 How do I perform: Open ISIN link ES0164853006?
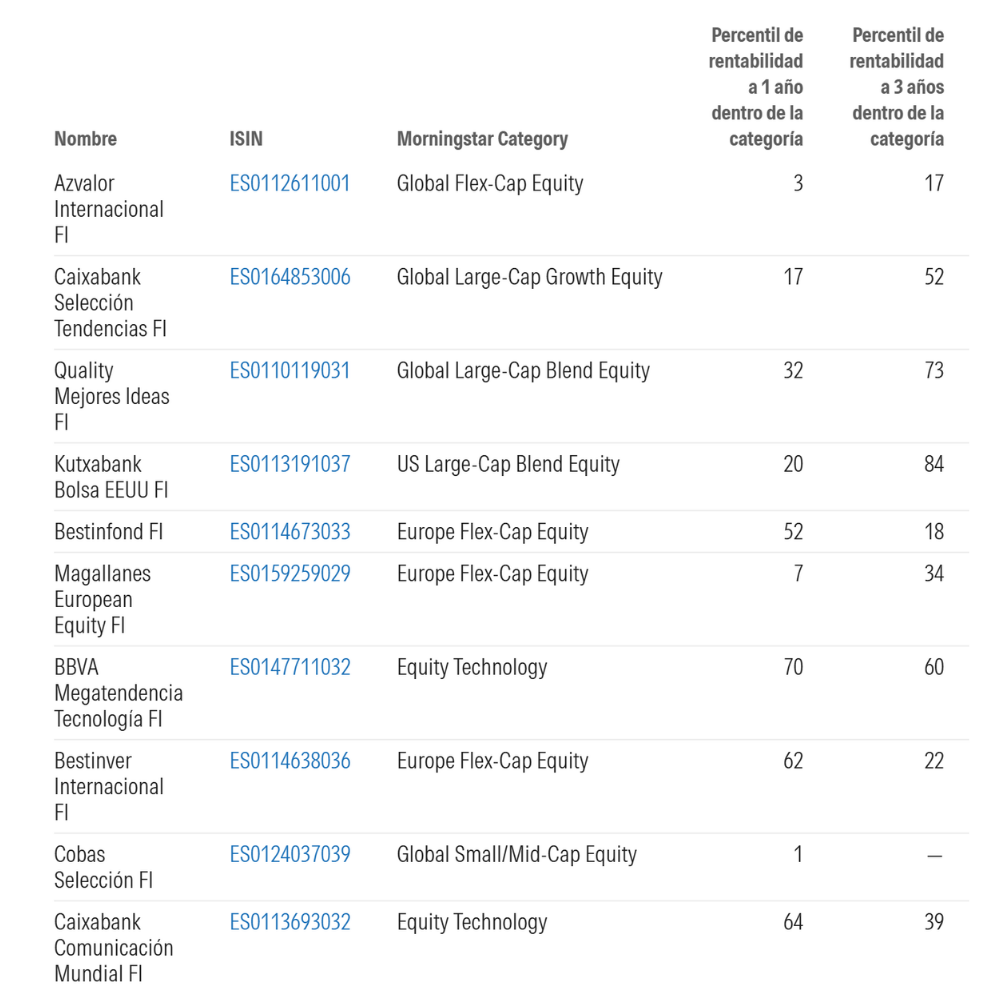[x=290, y=277]
